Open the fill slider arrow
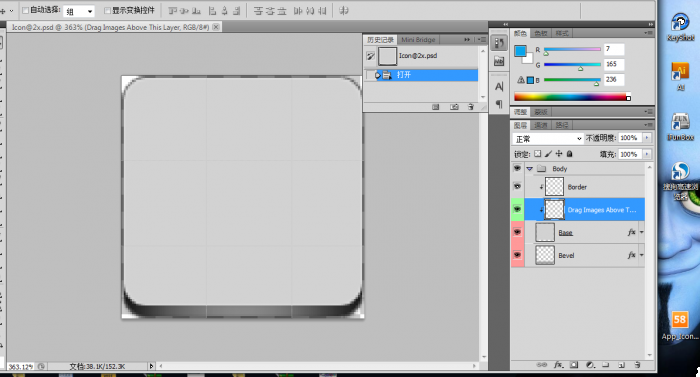Image resolution: width=700 pixels, height=377 pixels. point(647,154)
